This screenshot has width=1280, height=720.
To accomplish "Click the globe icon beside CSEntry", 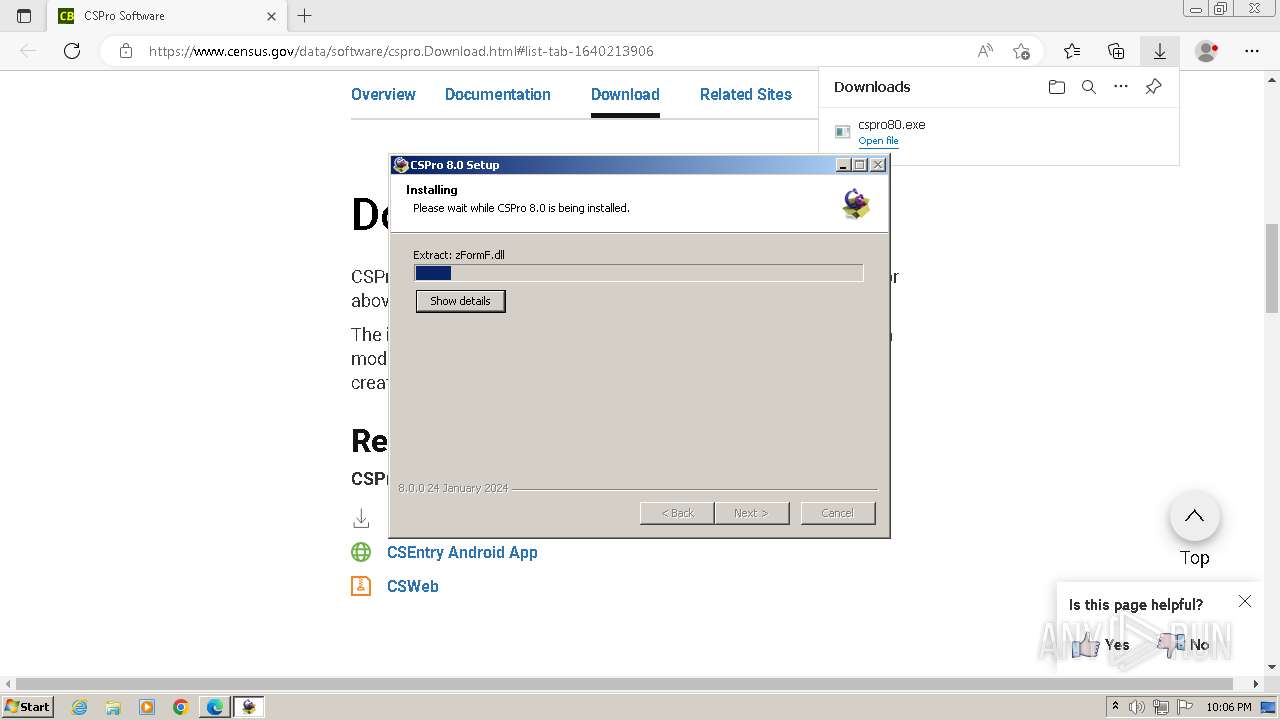I will tap(361, 552).
